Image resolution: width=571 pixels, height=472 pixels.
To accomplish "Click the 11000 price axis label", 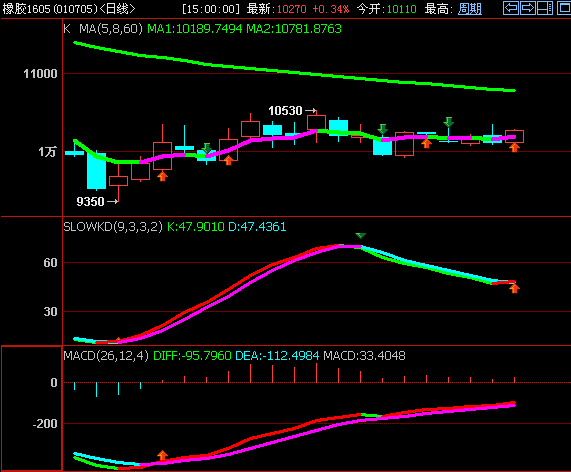I will (x=40, y=74).
